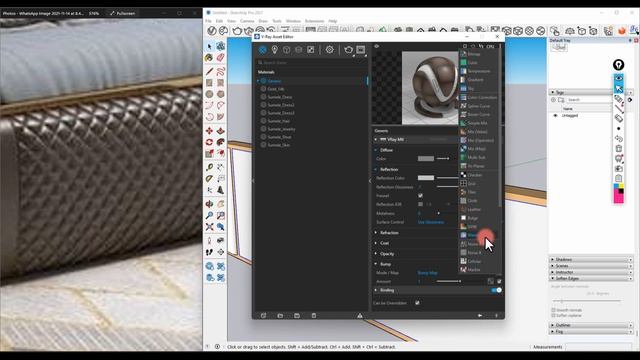The height and width of the screenshot is (360, 640).
Task: Toggle the Fresnel checkbox
Action: coord(420,196)
